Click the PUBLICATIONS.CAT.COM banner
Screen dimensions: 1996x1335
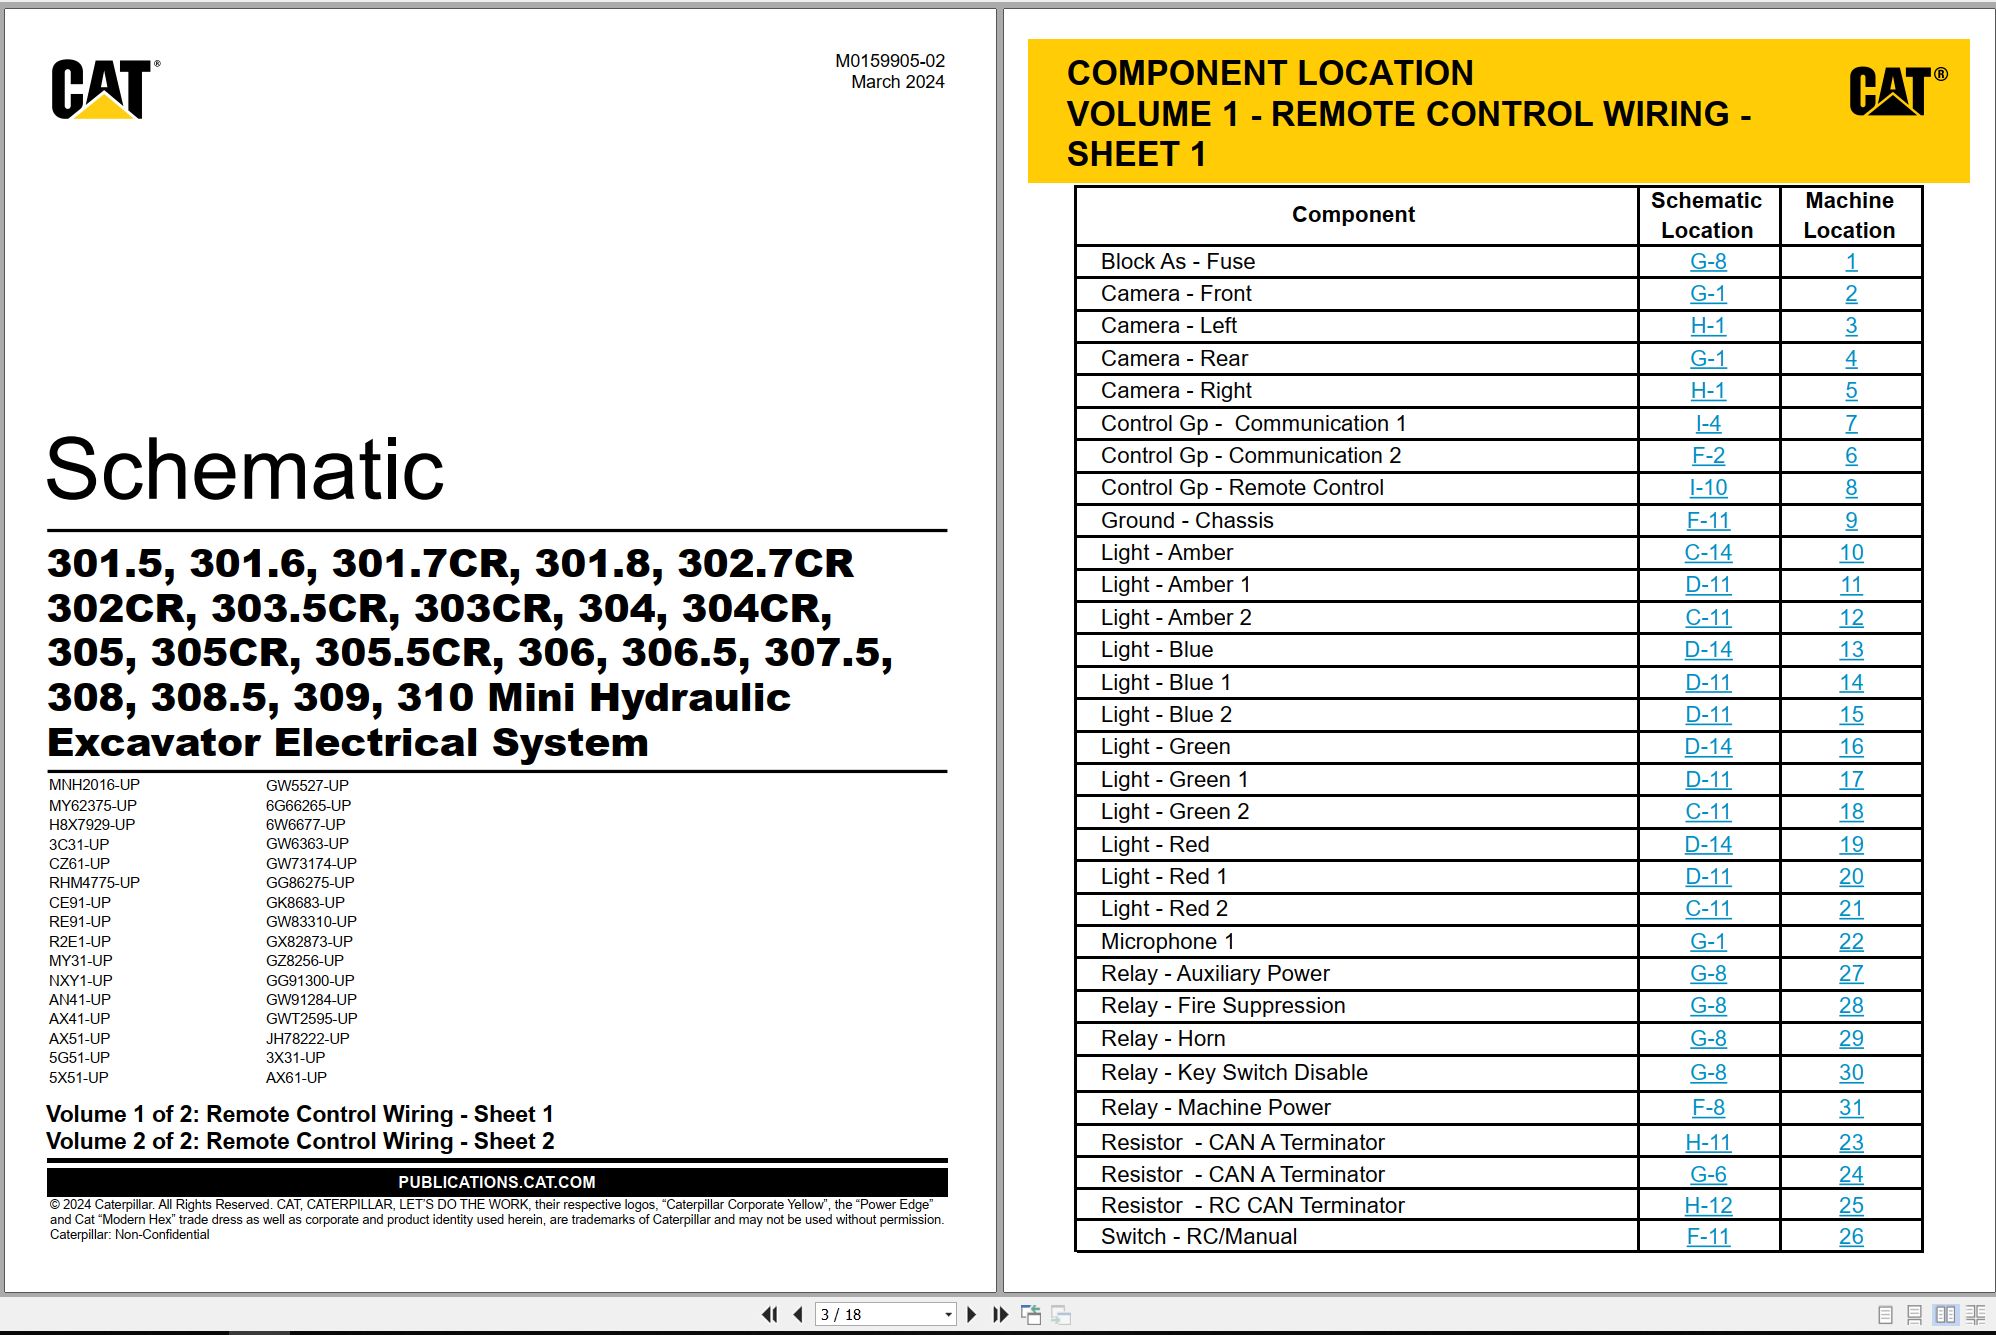tap(497, 1182)
